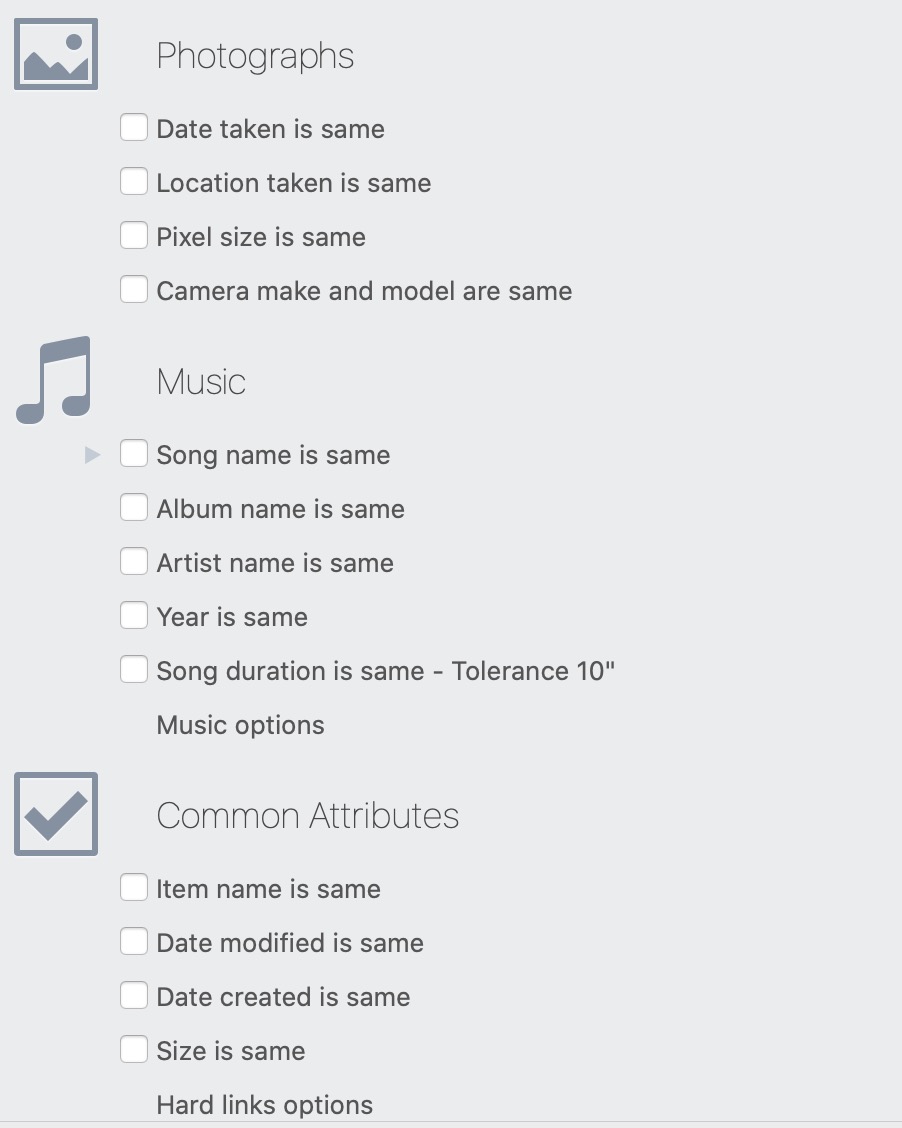Check Size is same
The height and width of the screenshot is (1128, 902).
point(134,1049)
